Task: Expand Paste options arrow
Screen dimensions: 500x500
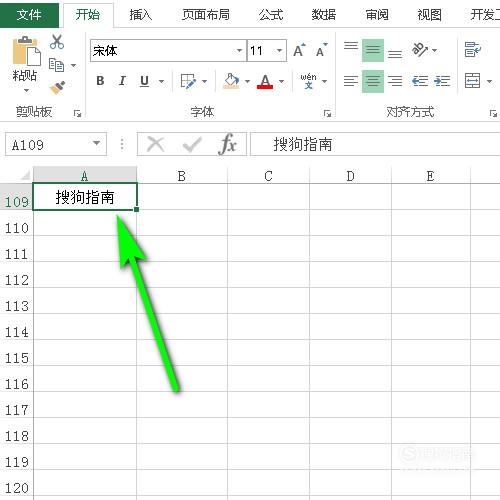Action: (26, 90)
